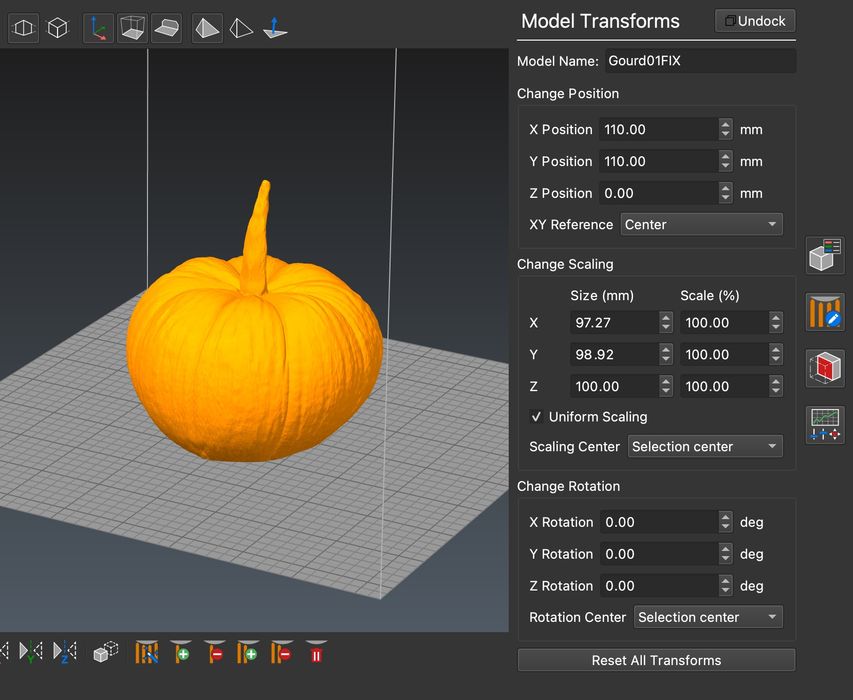Click the build volume outline icon
The width and height of the screenshot is (853, 700).
132,28
